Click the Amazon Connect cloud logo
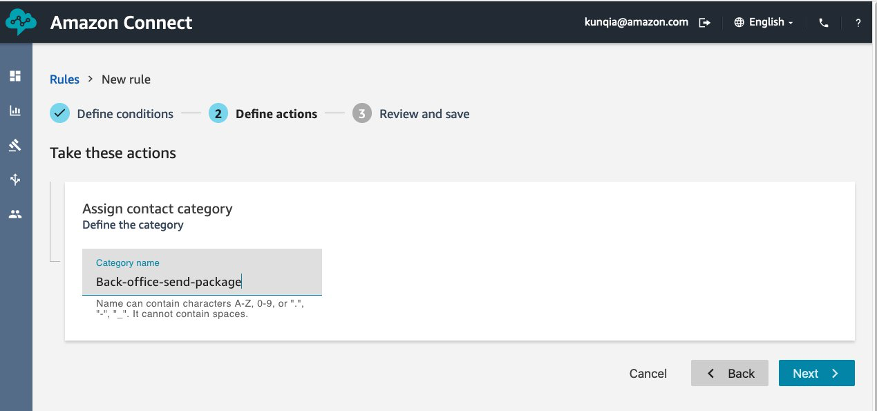The height and width of the screenshot is (412, 877). (21, 22)
